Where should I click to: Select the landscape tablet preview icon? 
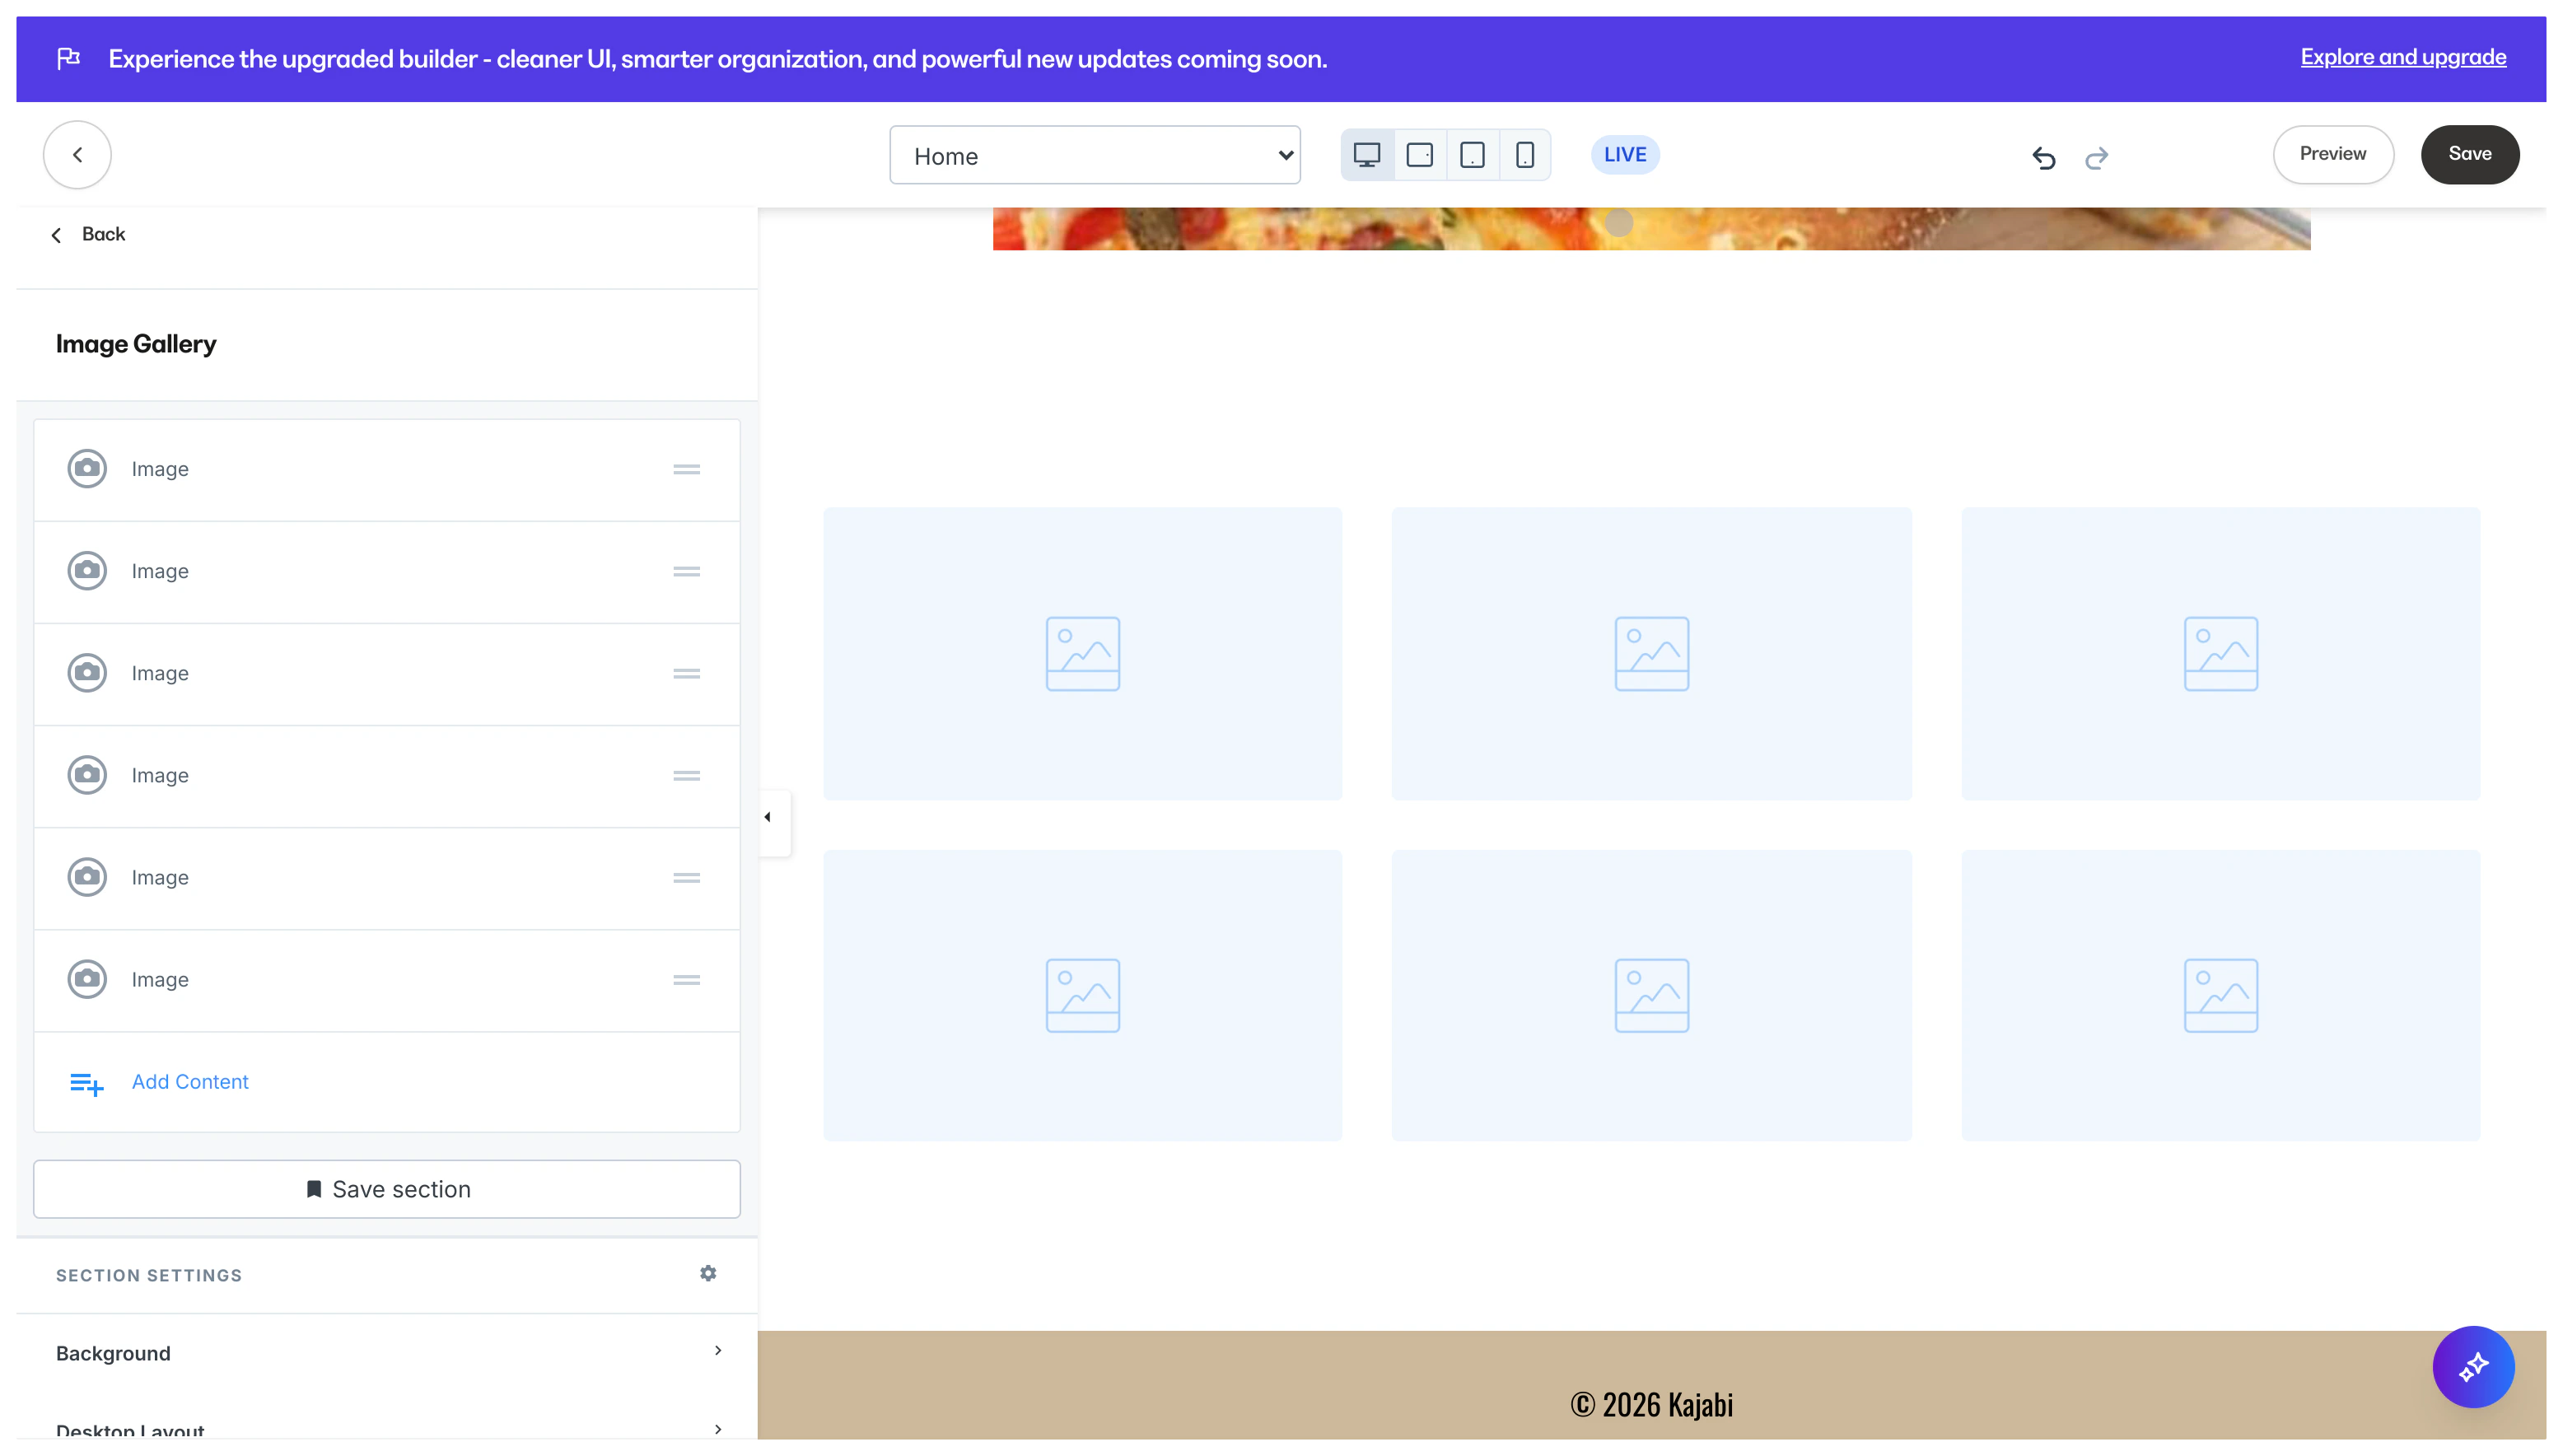click(x=1419, y=155)
